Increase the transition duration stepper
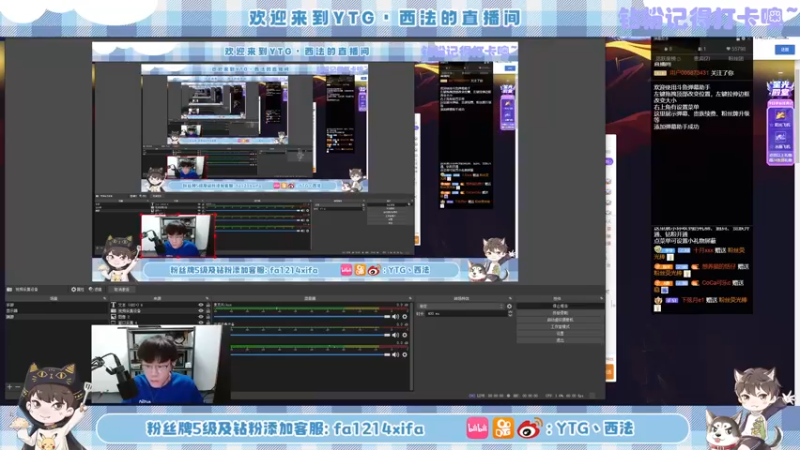Viewport: 800px width, 450px height. coord(510,312)
